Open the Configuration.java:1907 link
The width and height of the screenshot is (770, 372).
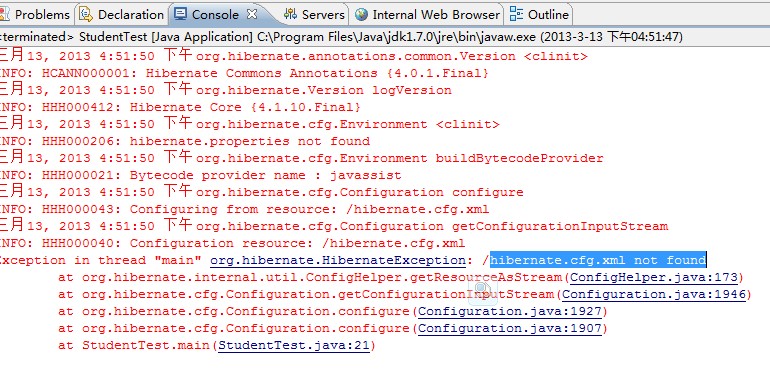pyautogui.click(x=510, y=328)
